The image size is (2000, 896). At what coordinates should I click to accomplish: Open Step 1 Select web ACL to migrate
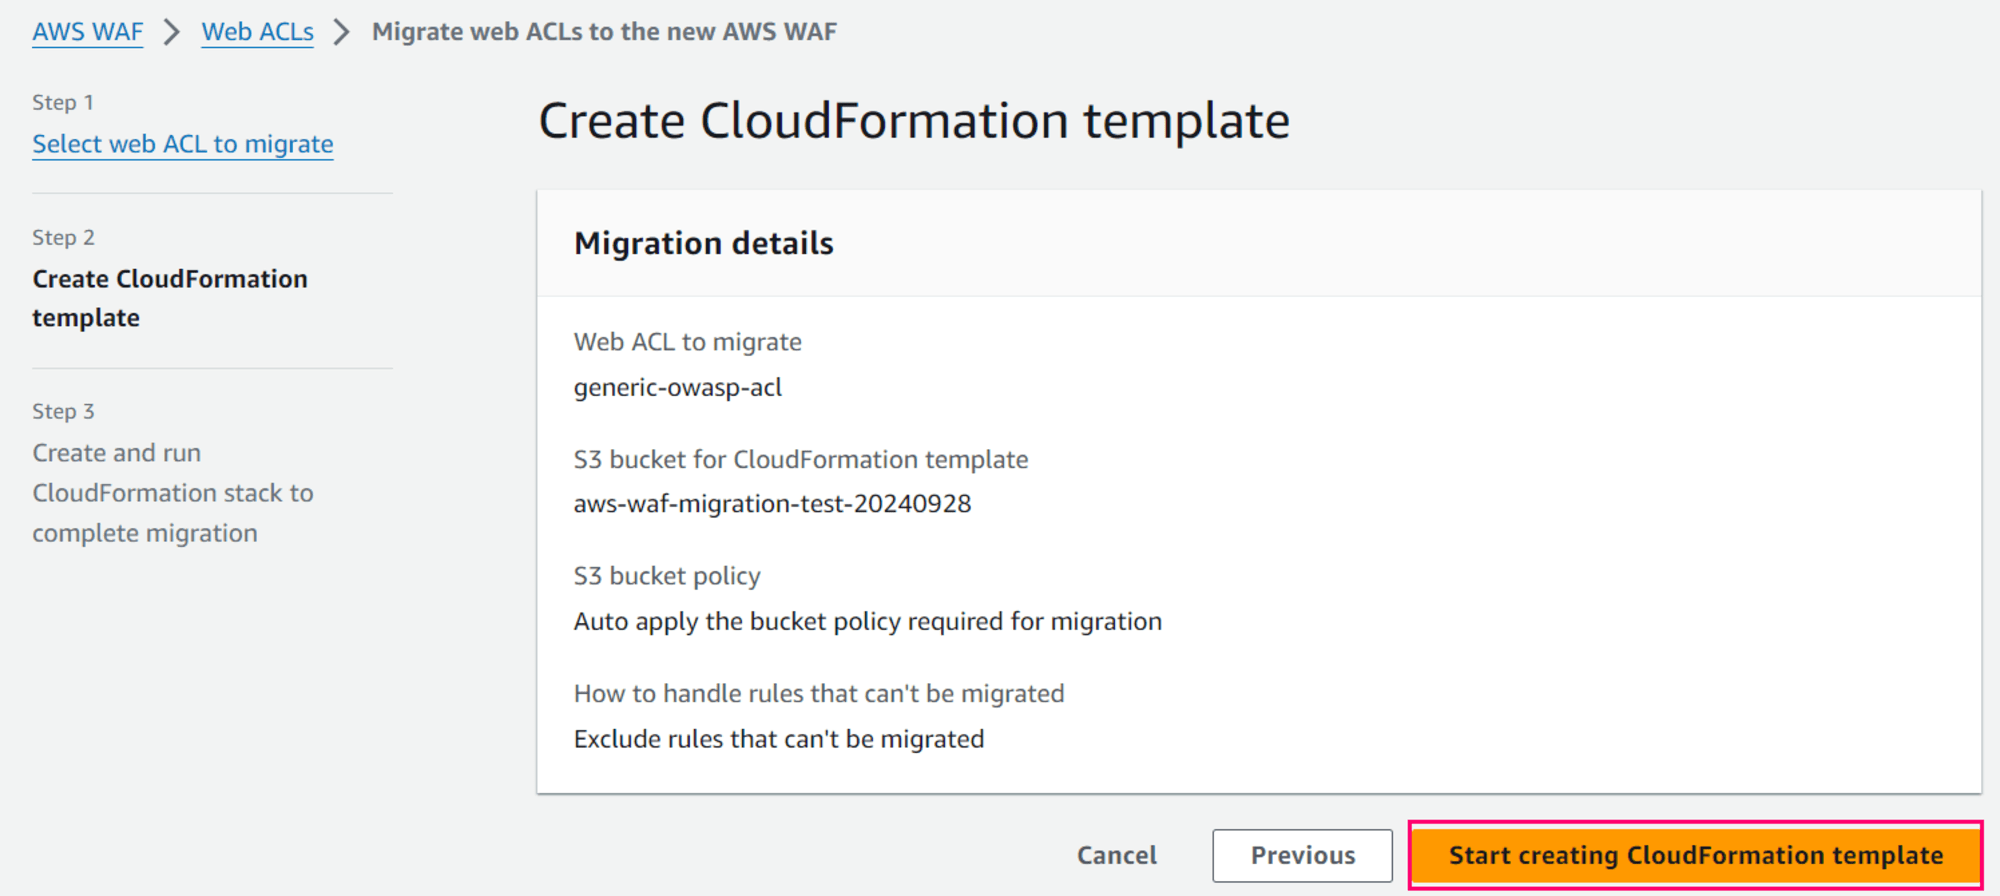tap(183, 144)
